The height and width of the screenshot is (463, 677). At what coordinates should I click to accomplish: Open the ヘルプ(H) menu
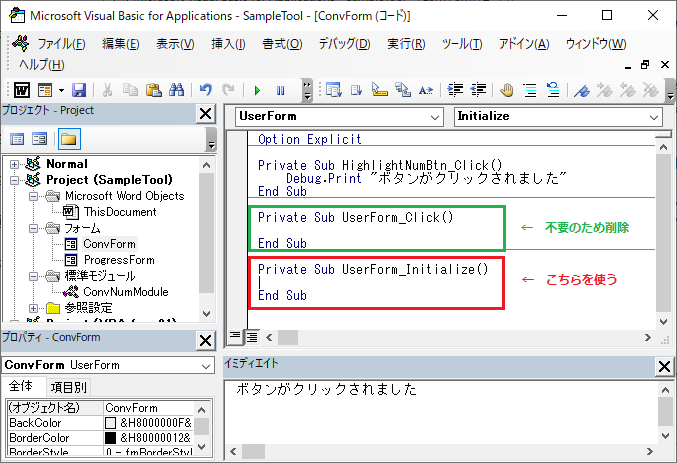click(x=42, y=64)
